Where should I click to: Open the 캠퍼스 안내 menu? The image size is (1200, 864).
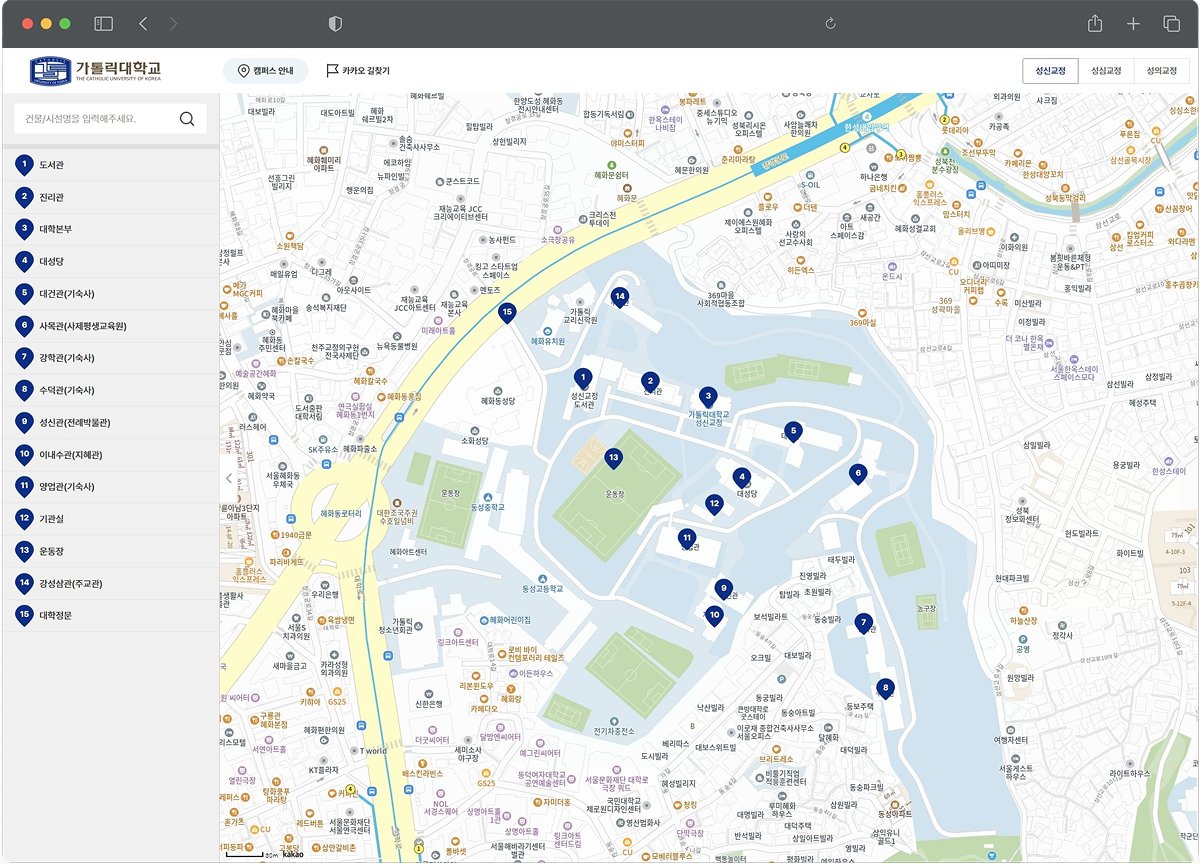pyautogui.click(x=266, y=71)
